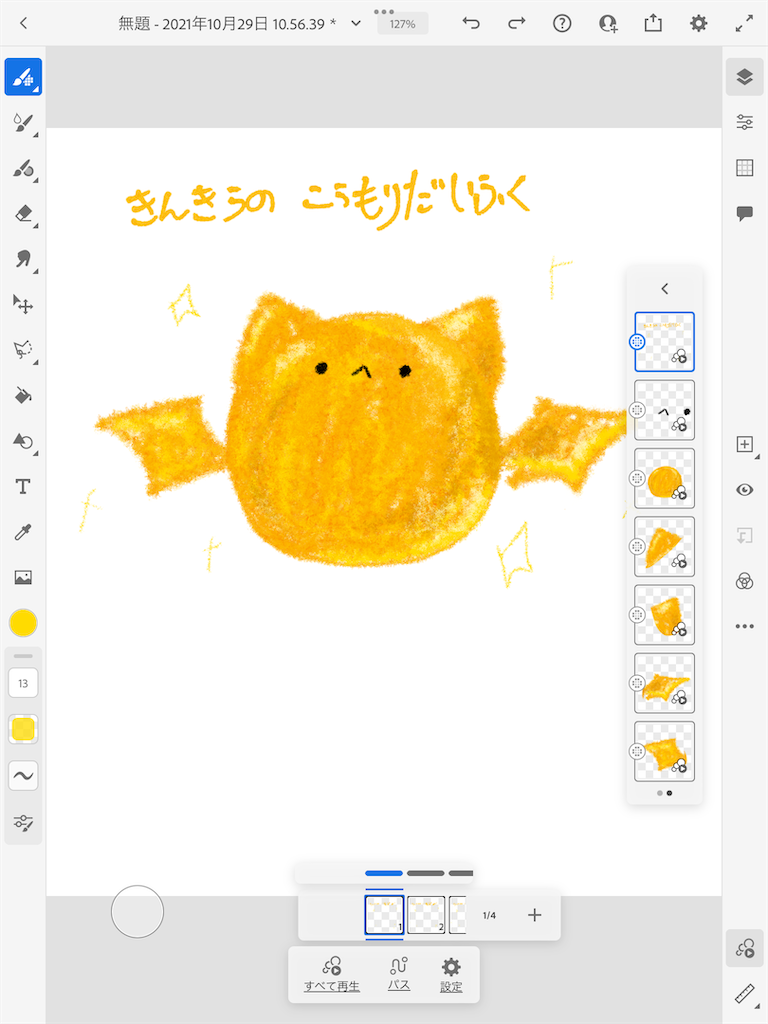The width and height of the screenshot is (768, 1024).
Task: Open brush flow yellow square control
Action: tap(24, 729)
